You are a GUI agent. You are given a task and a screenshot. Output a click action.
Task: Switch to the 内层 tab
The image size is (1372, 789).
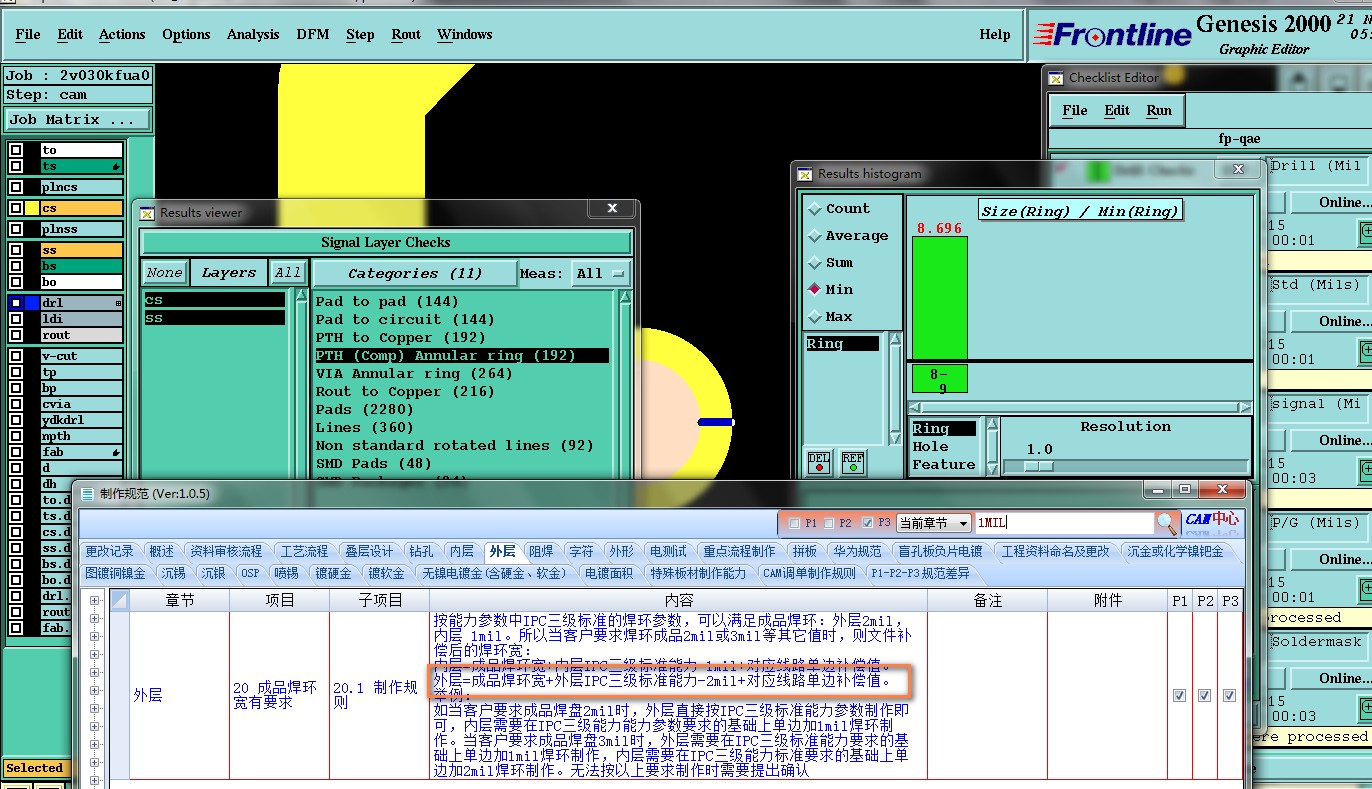(461, 551)
